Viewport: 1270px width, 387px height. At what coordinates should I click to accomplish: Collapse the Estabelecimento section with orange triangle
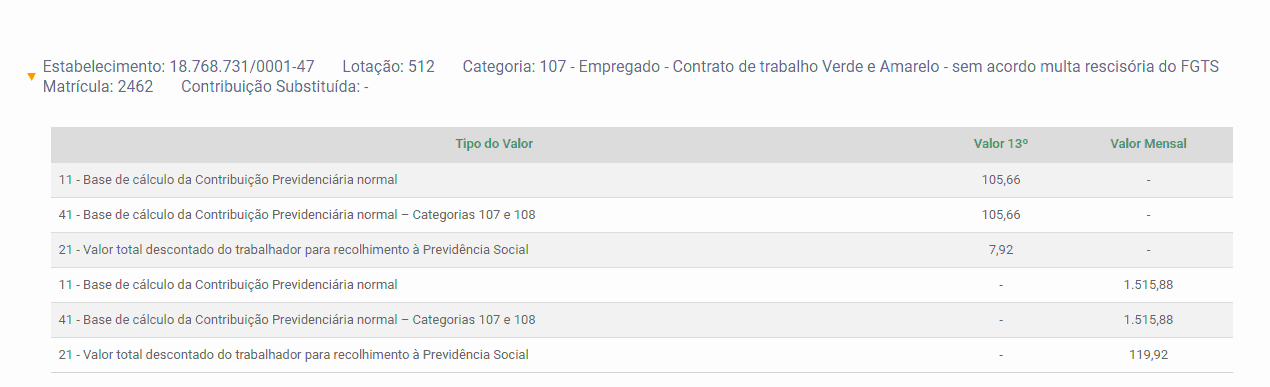32,77
